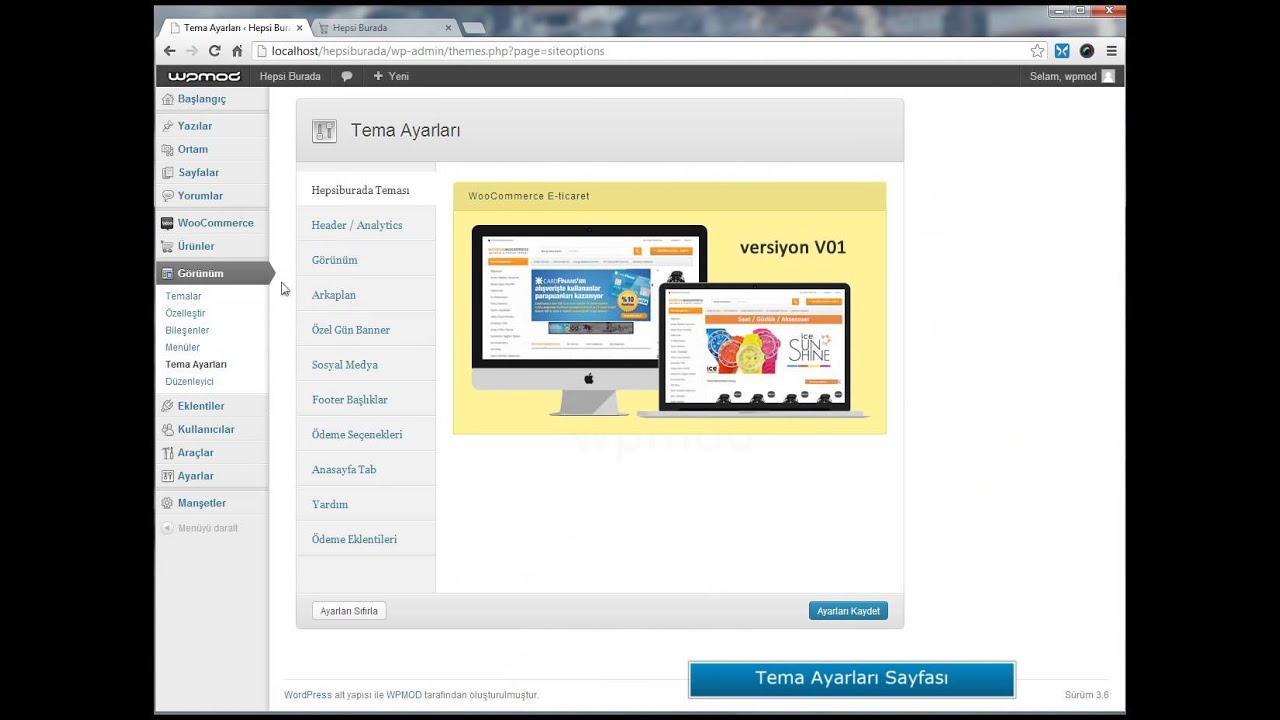Image resolution: width=1280 pixels, height=720 pixels.
Task: Click Hepsi Burada site name in admin bar
Action: (x=290, y=76)
